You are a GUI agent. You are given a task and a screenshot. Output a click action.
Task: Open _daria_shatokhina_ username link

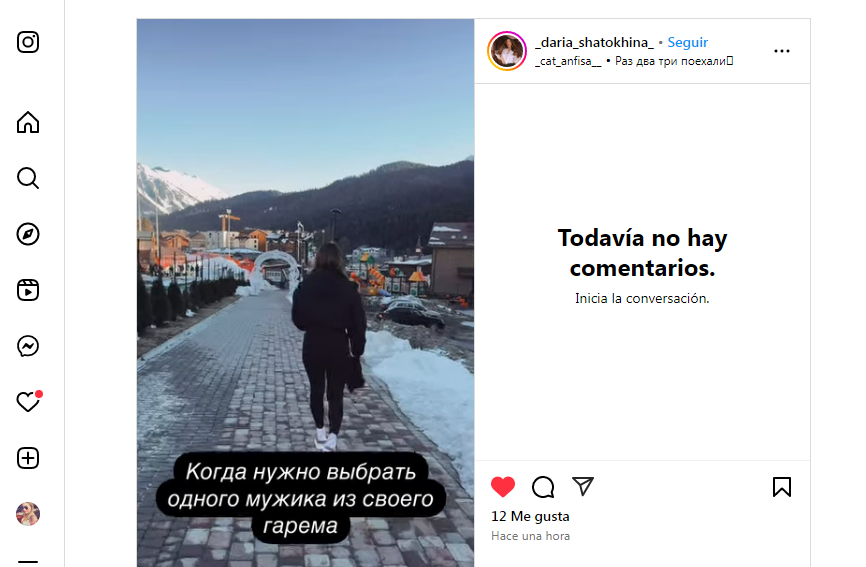(594, 42)
